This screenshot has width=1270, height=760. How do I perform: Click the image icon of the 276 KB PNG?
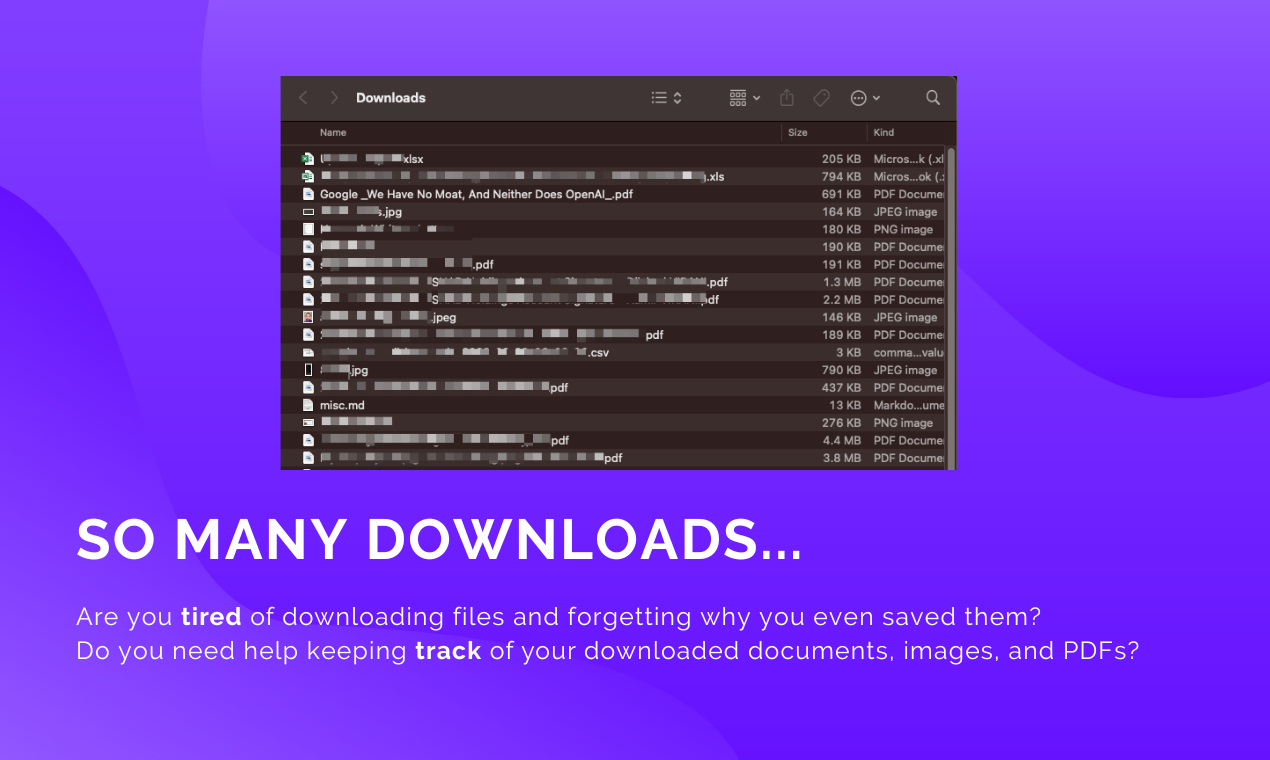pyautogui.click(x=308, y=423)
